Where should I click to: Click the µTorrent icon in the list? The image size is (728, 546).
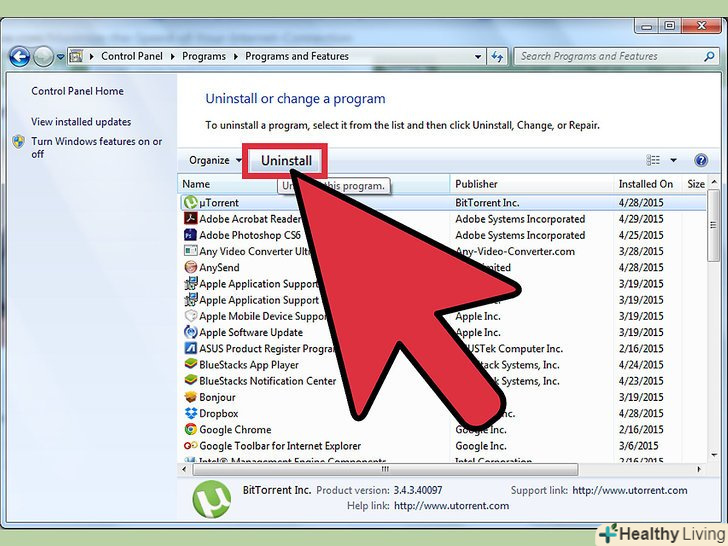click(191, 202)
